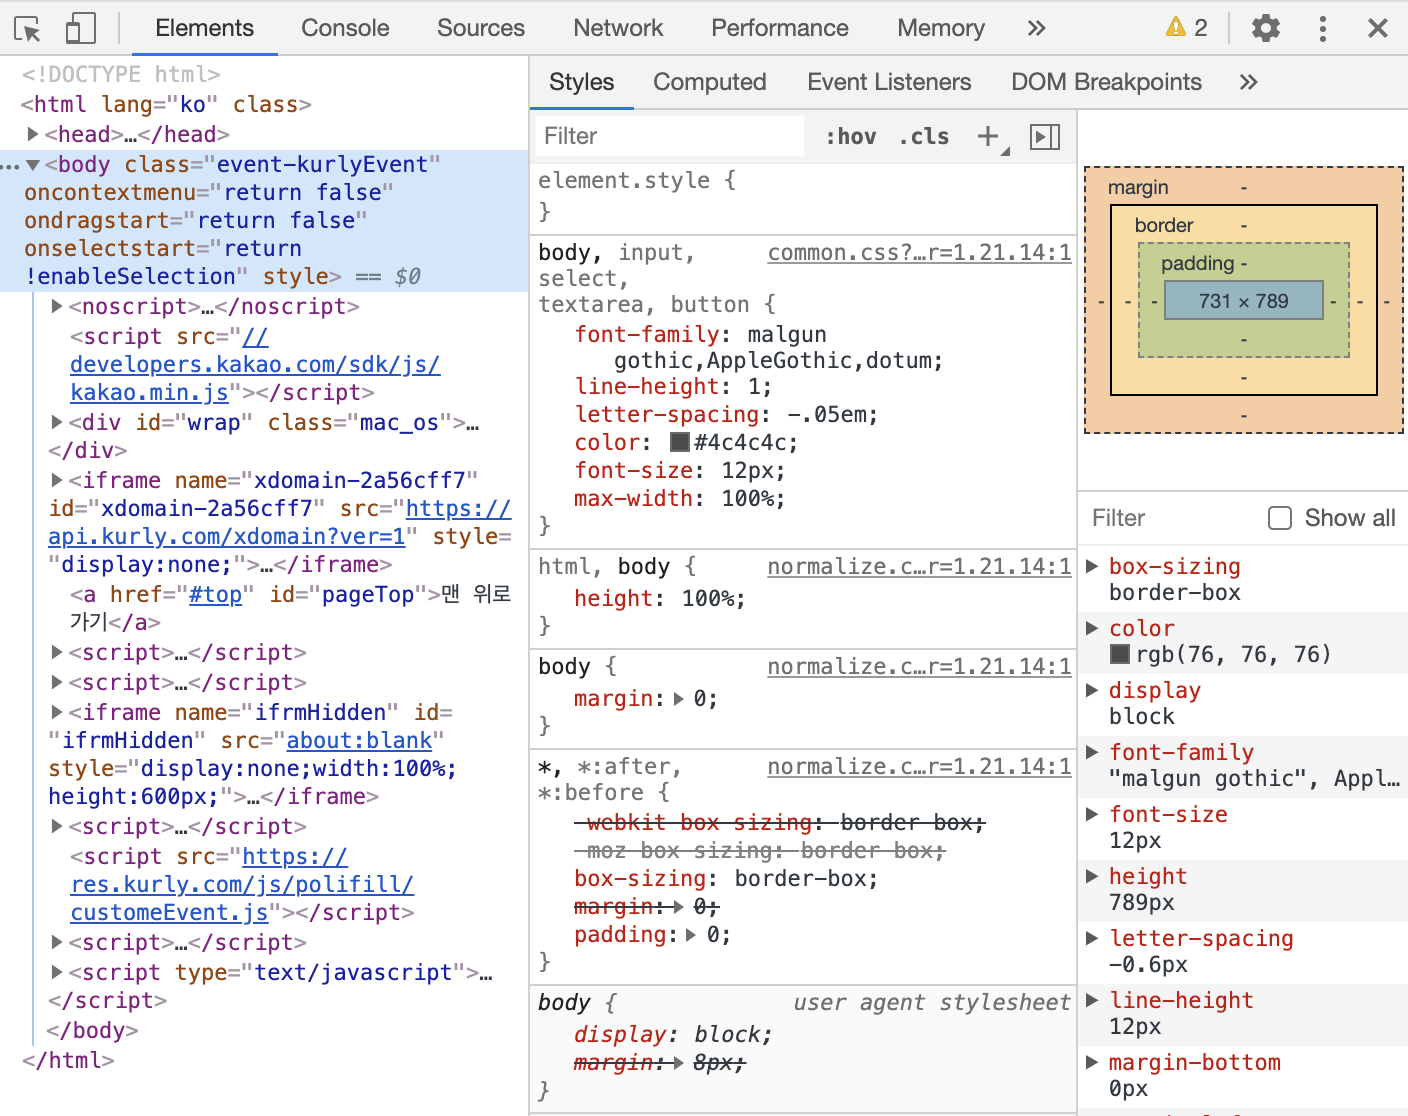
Task: Toggle the .cls element classes button
Action: (924, 137)
